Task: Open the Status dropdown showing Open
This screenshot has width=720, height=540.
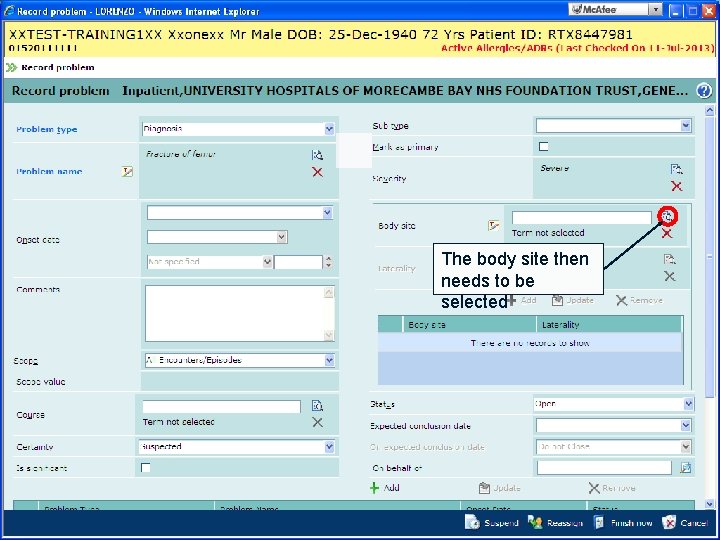Action: 688,404
